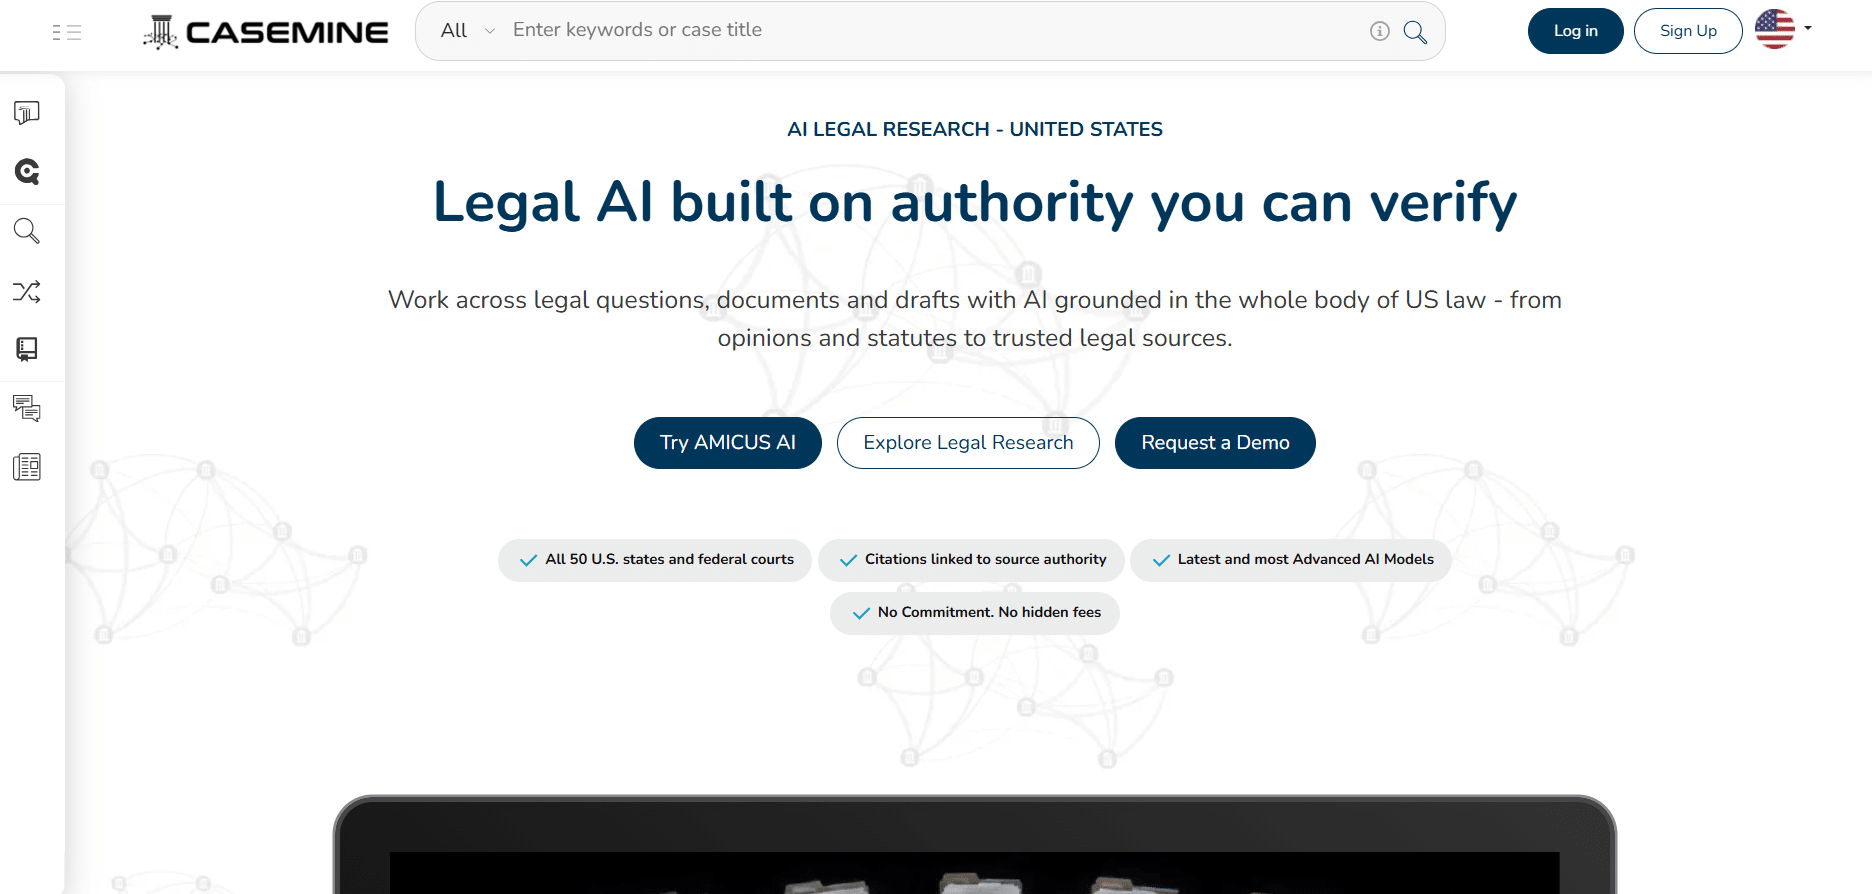The image size is (1872, 894).
Task: Open the CaseMine logo home link
Action: [266, 32]
